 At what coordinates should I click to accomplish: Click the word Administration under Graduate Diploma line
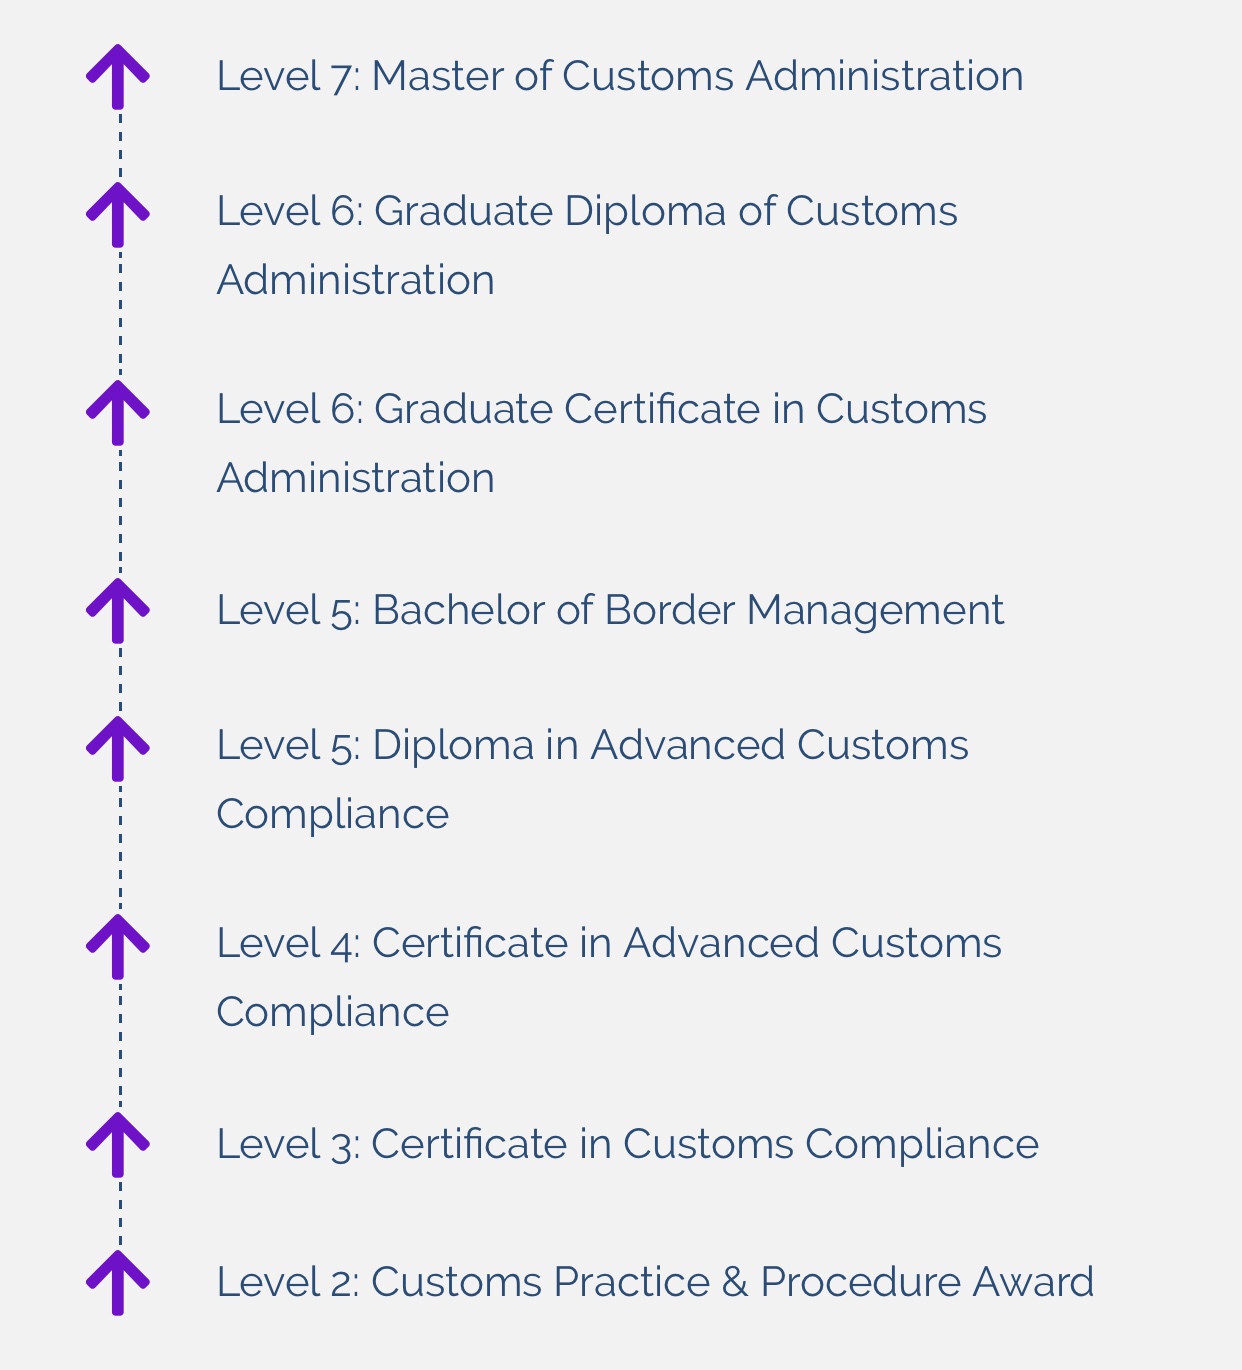(x=356, y=280)
